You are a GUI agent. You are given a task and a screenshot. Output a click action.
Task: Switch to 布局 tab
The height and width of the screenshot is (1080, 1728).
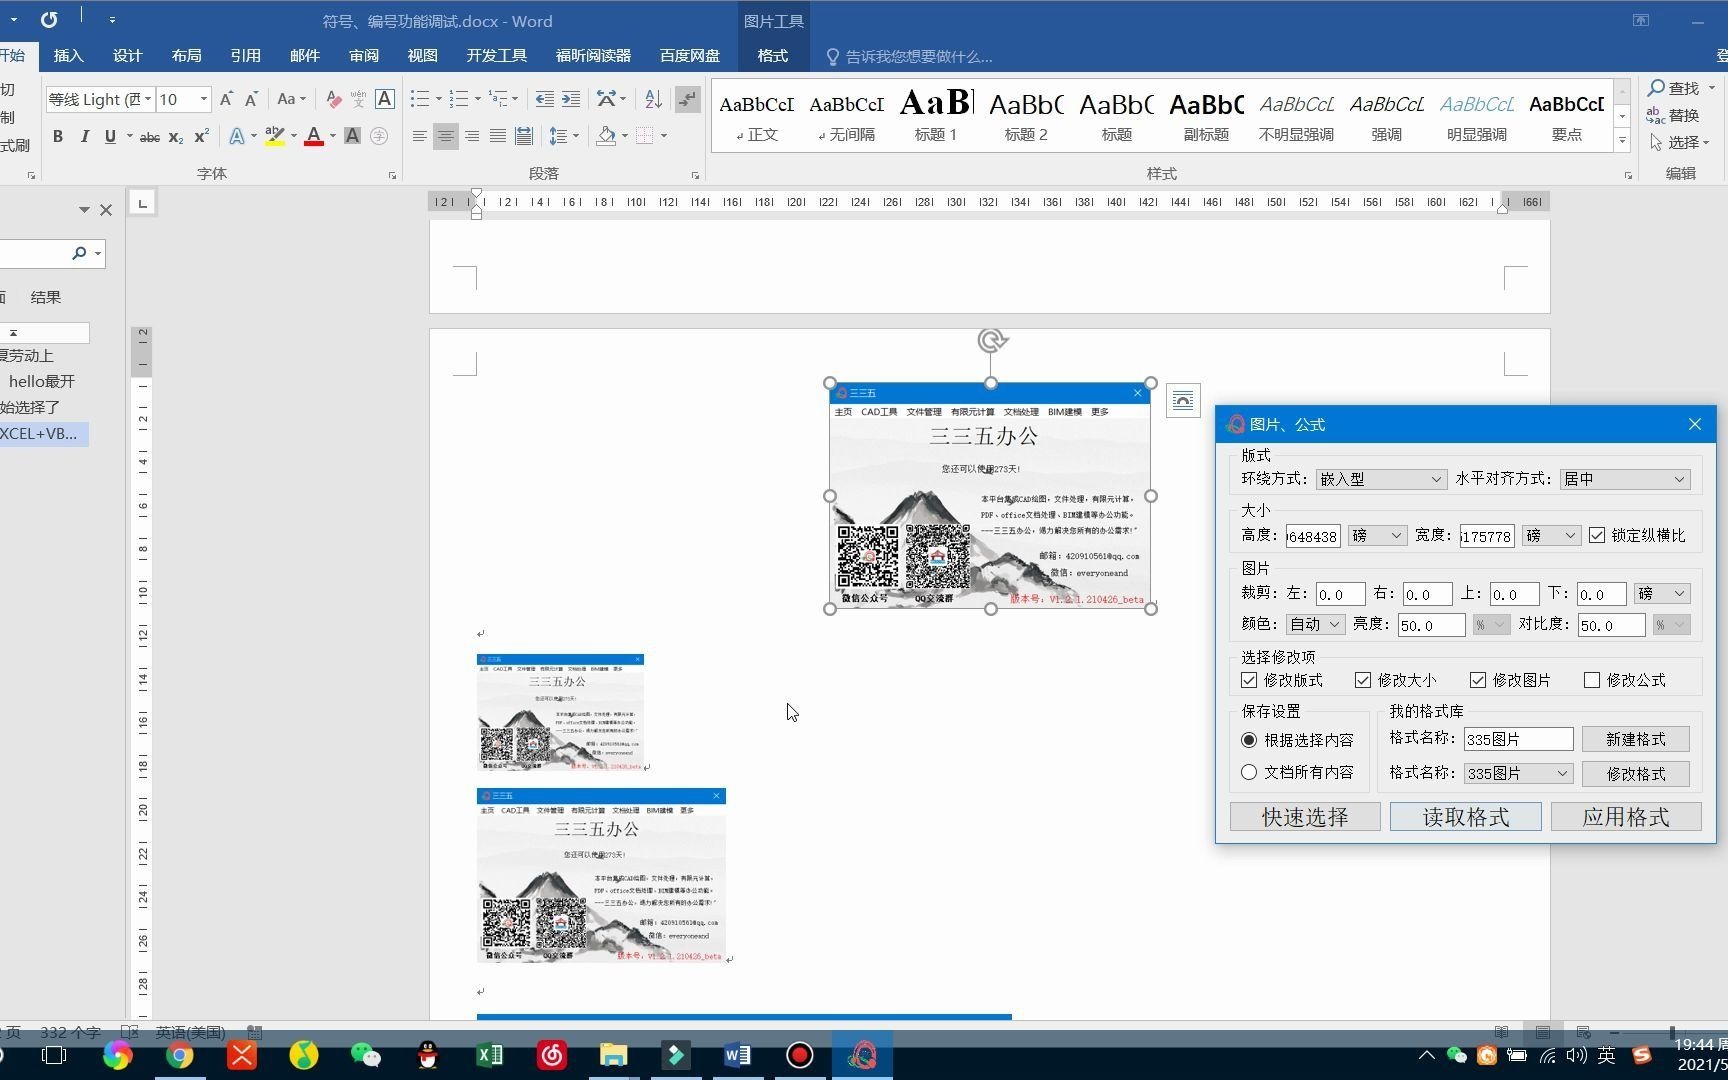pyautogui.click(x=186, y=56)
